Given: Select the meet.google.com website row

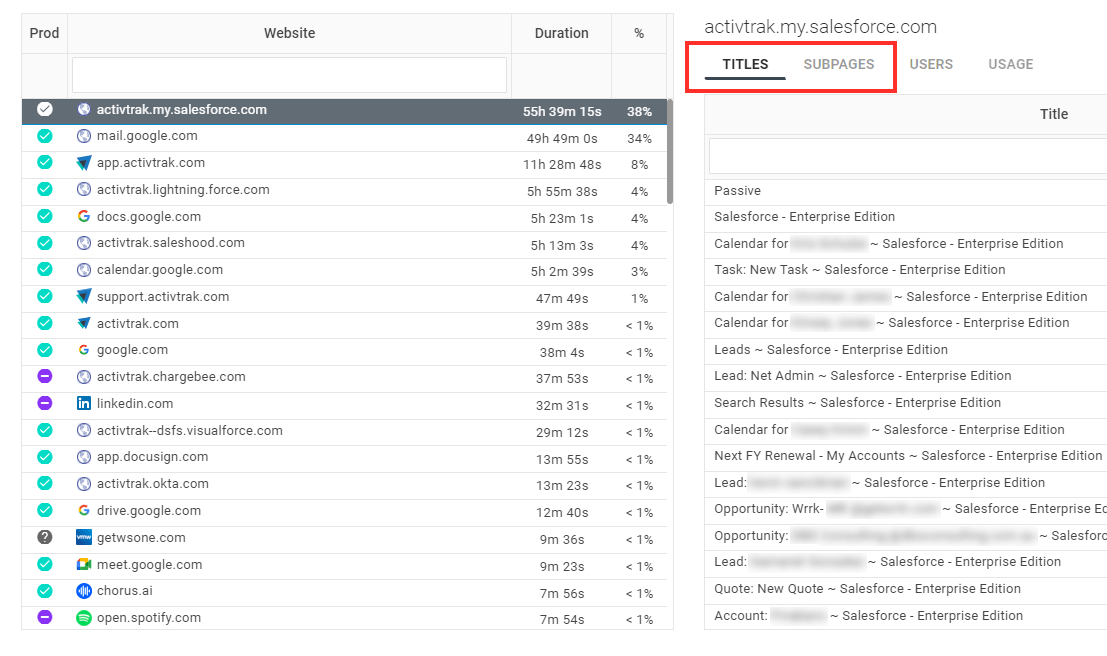Looking at the screenshot, I should pyautogui.click(x=344, y=565).
